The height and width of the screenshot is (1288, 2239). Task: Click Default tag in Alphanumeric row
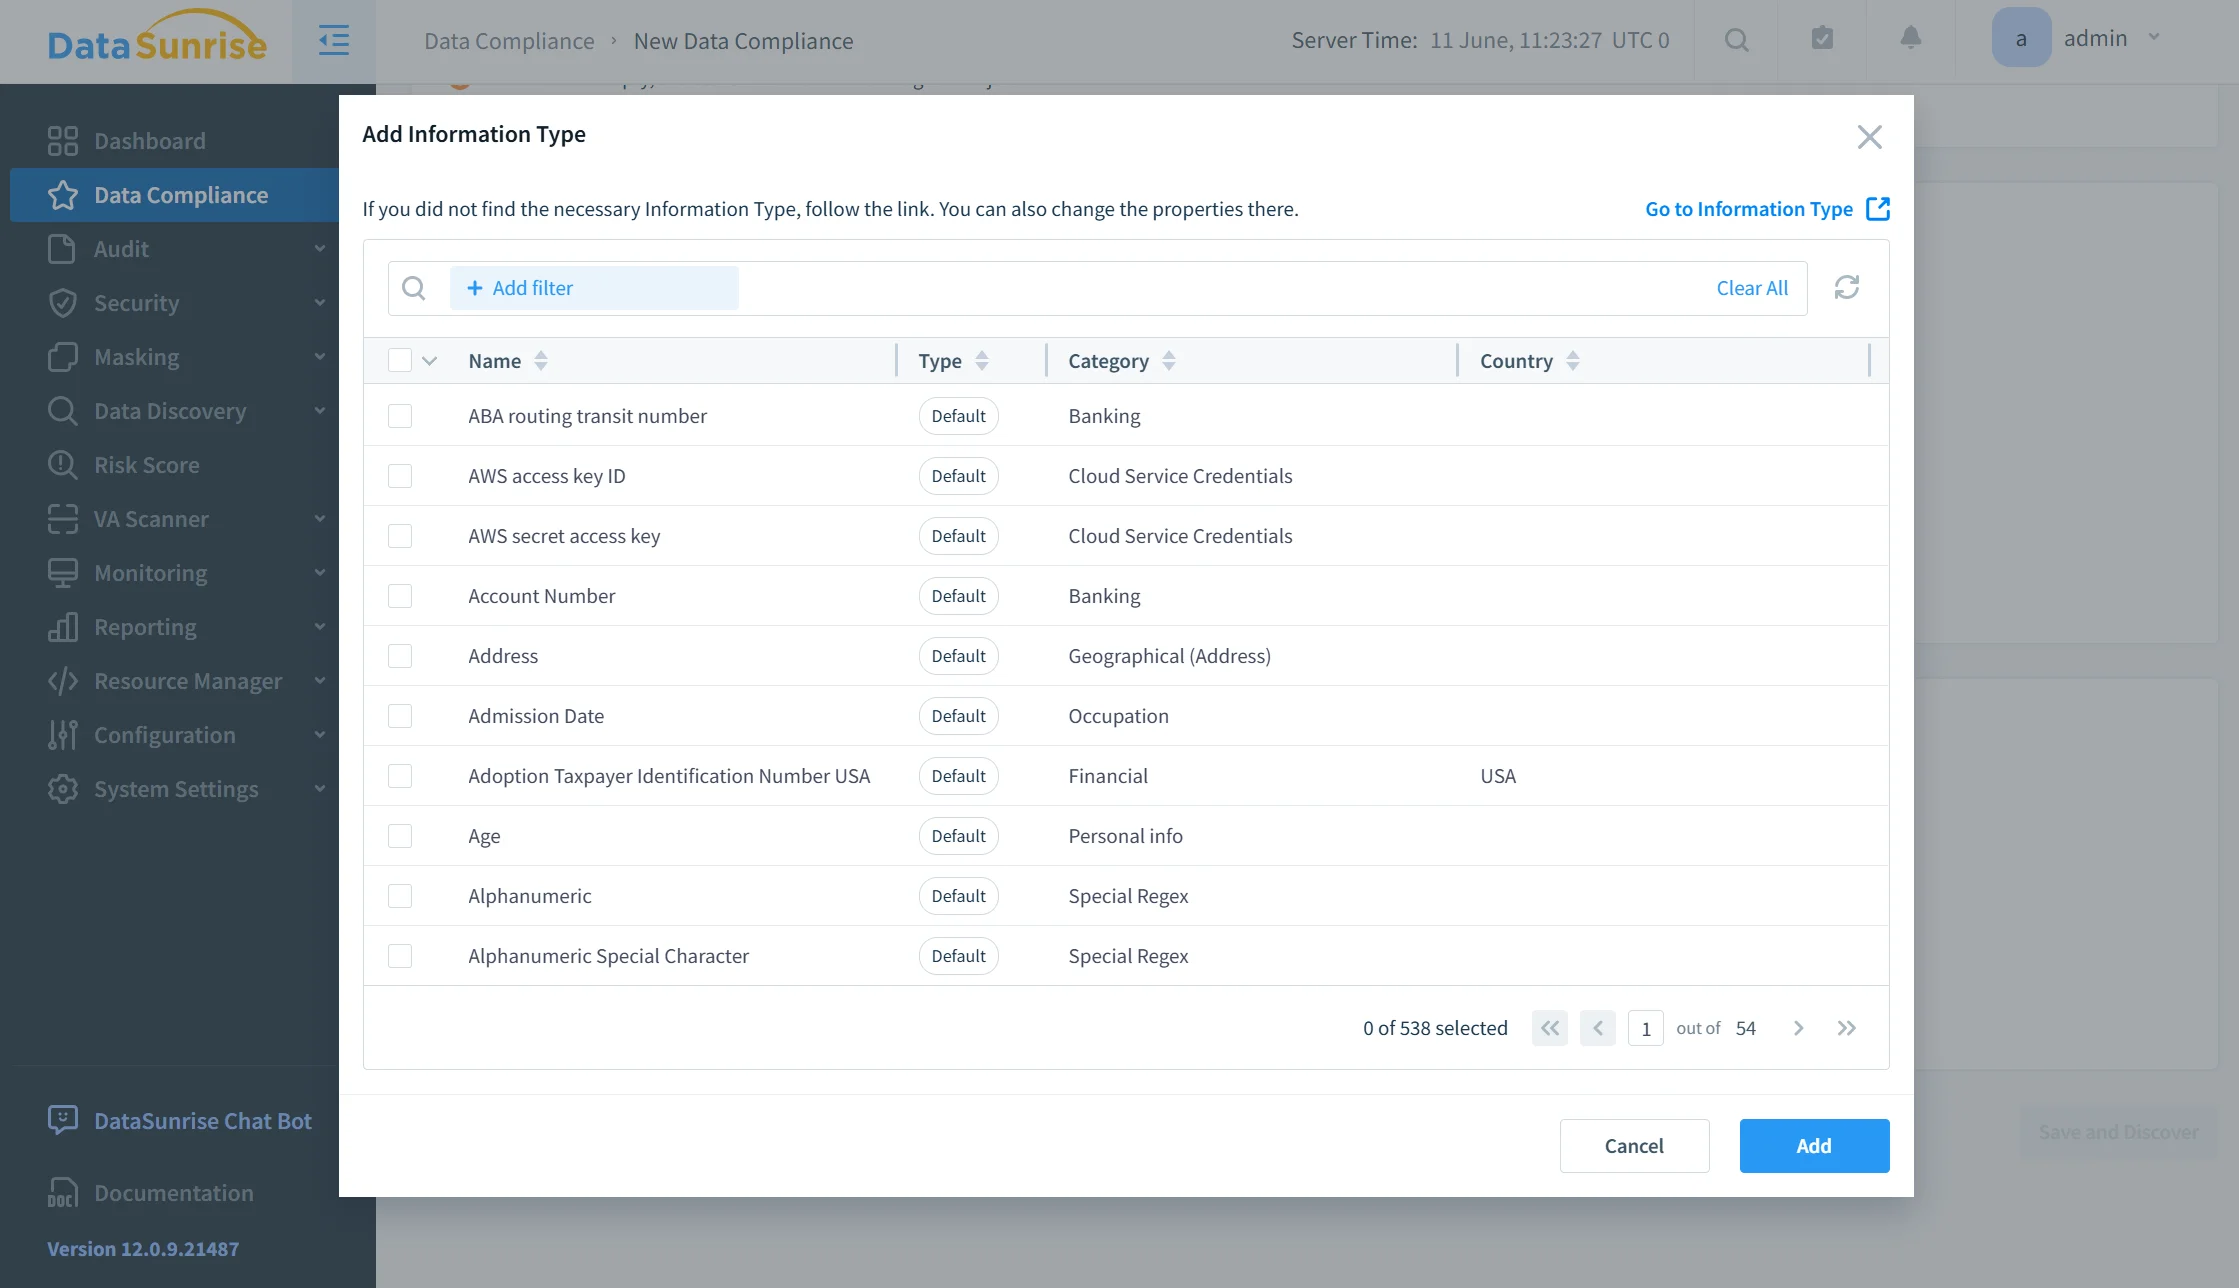(x=958, y=896)
